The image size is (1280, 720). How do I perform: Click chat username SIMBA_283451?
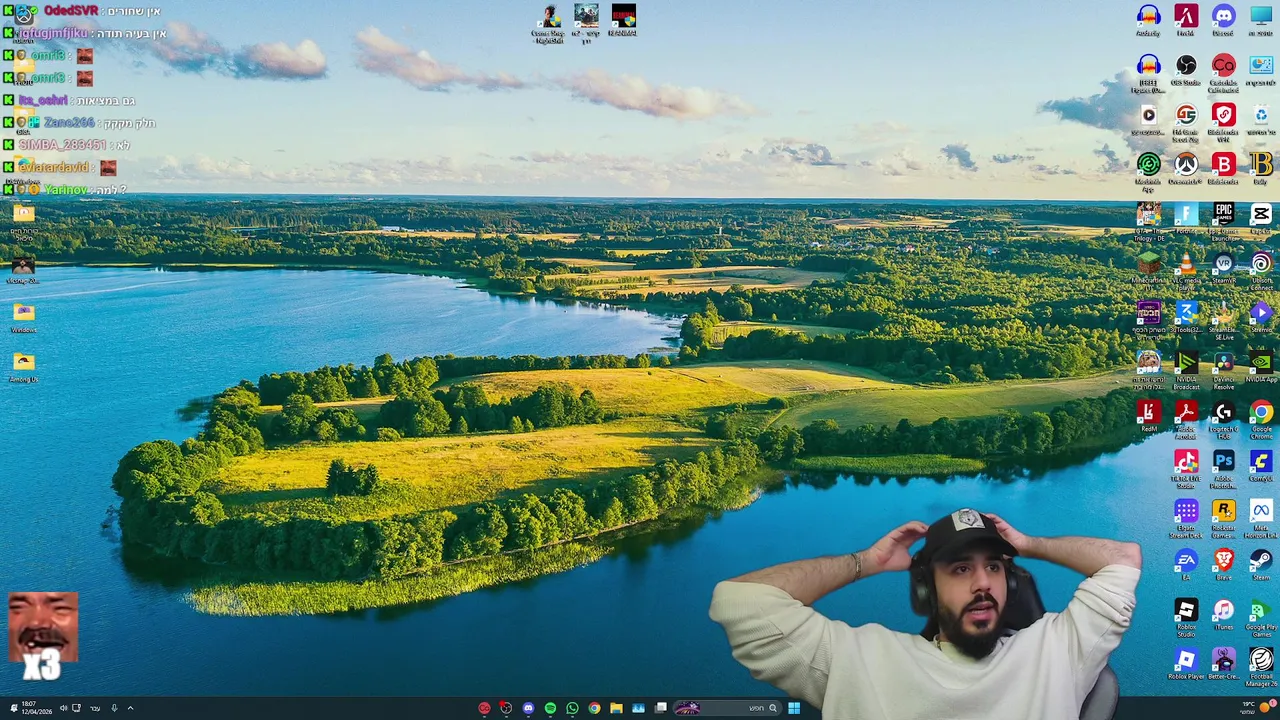pos(62,145)
